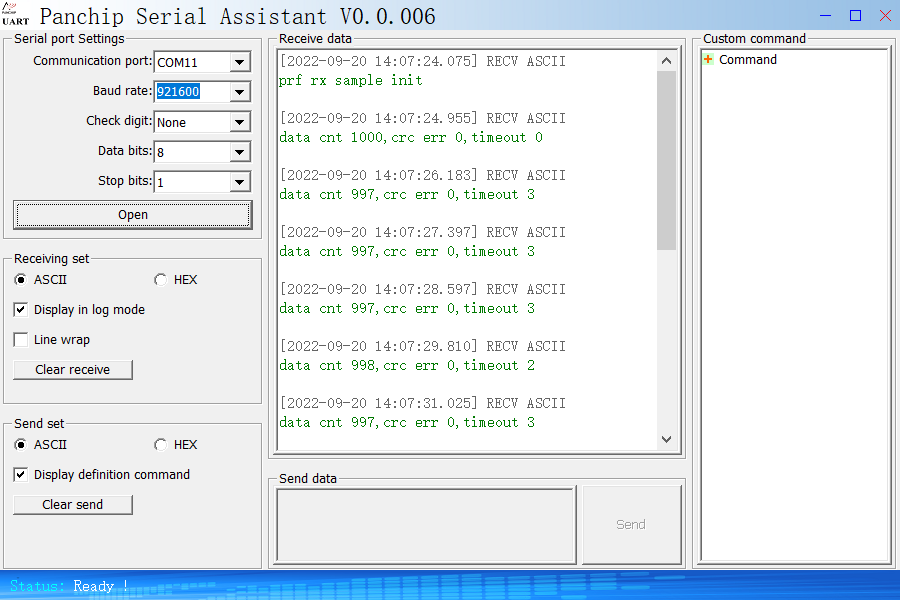Click the 921600 baud rate field

pos(193,92)
